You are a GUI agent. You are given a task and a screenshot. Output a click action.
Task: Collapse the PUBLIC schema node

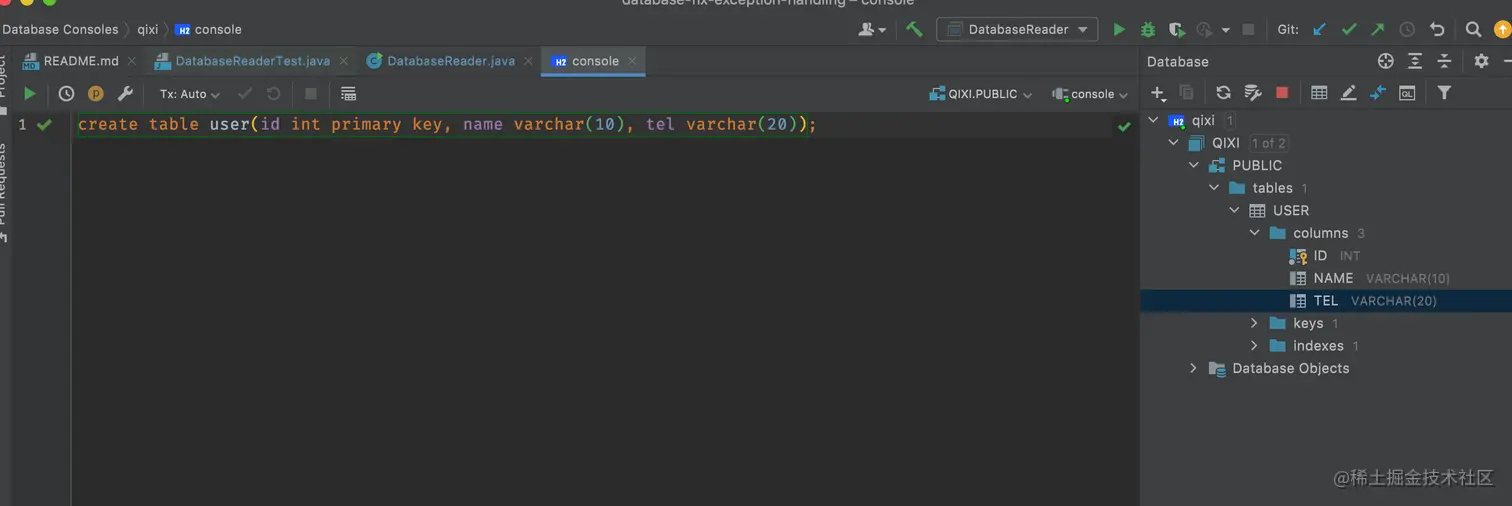coord(1194,165)
